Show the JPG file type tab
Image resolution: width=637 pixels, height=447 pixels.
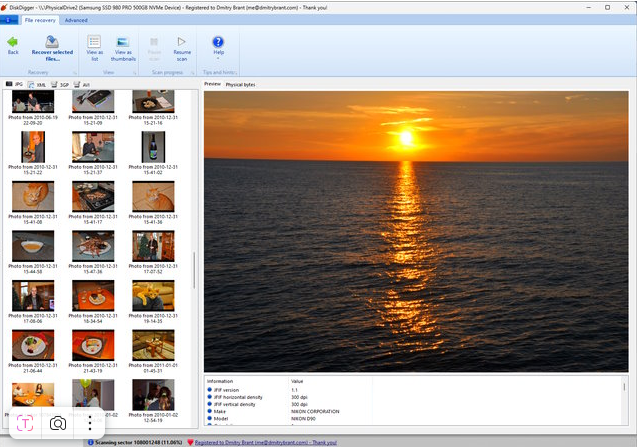(x=15, y=85)
